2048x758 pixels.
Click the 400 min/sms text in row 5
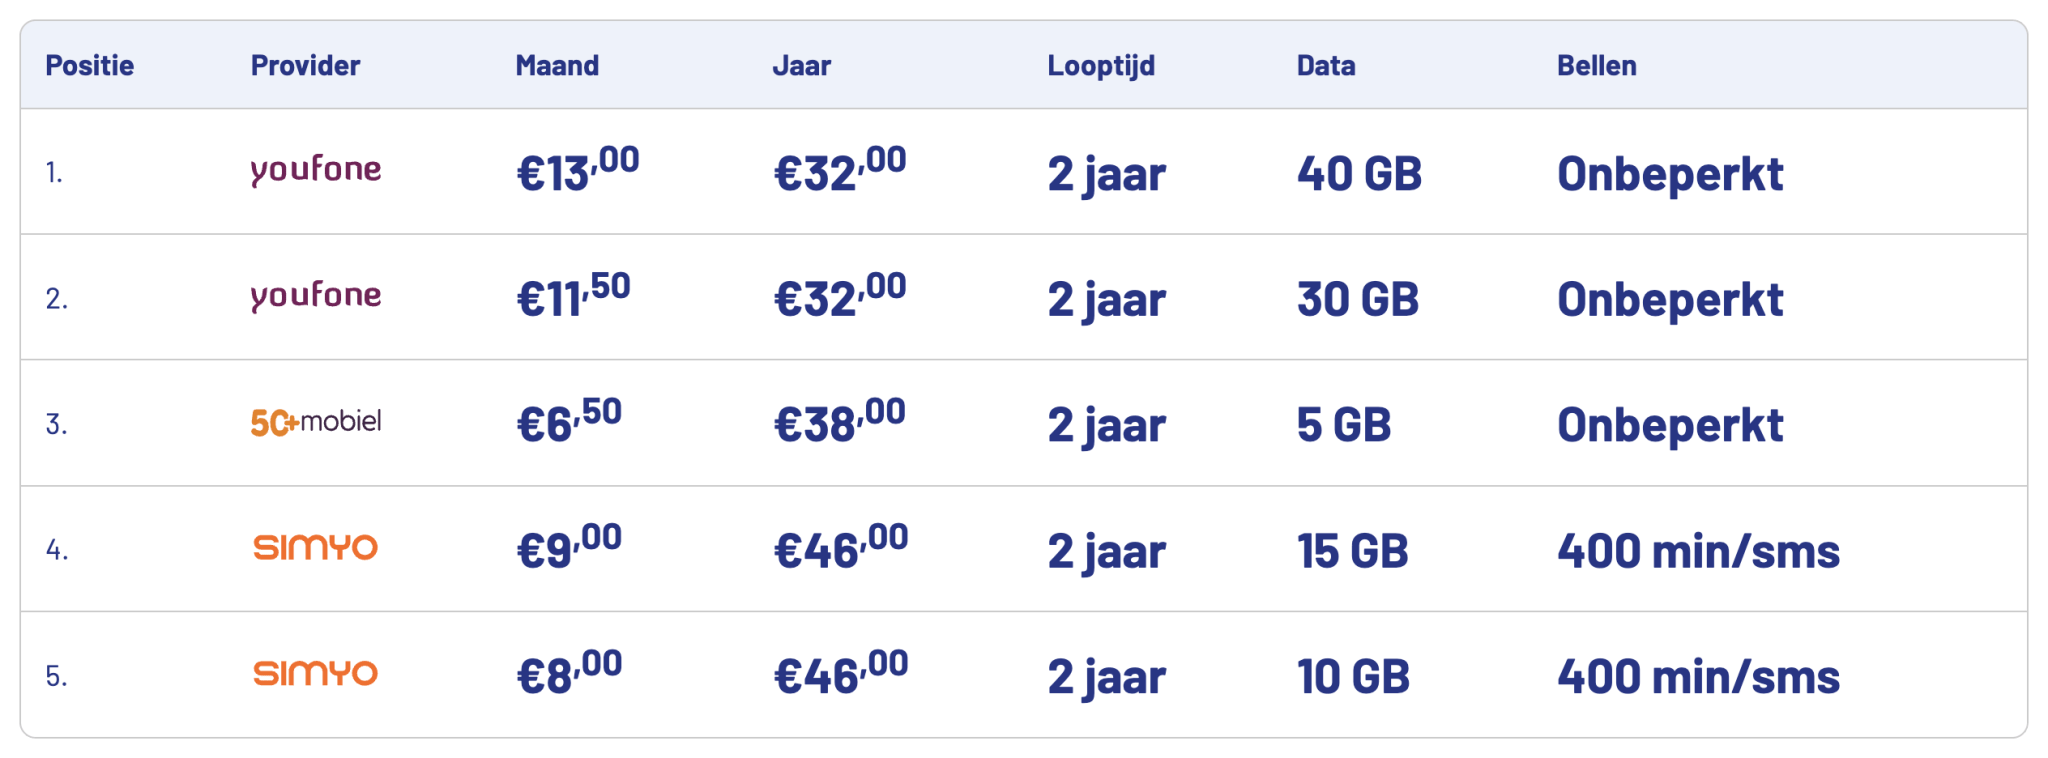(1698, 677)
